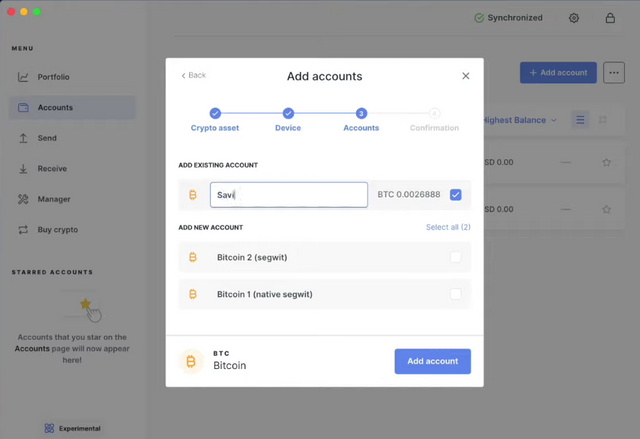Click the Bitcoin icon beside Bitcoin 2 (segwit)
This screenshot has height=439, width=640.
pyautogui.click(x=193, y=257)
